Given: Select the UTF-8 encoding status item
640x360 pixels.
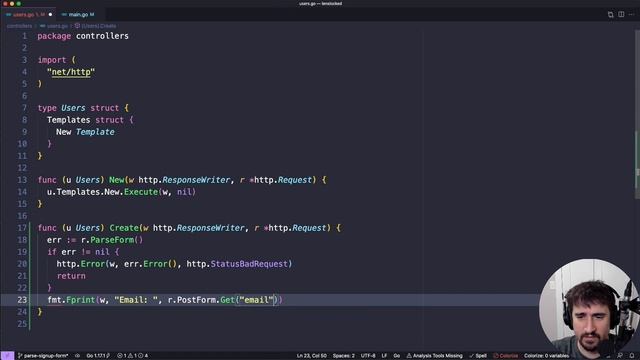Looking at the screenshot, I should pyautogui.click(x=368, y=356).
